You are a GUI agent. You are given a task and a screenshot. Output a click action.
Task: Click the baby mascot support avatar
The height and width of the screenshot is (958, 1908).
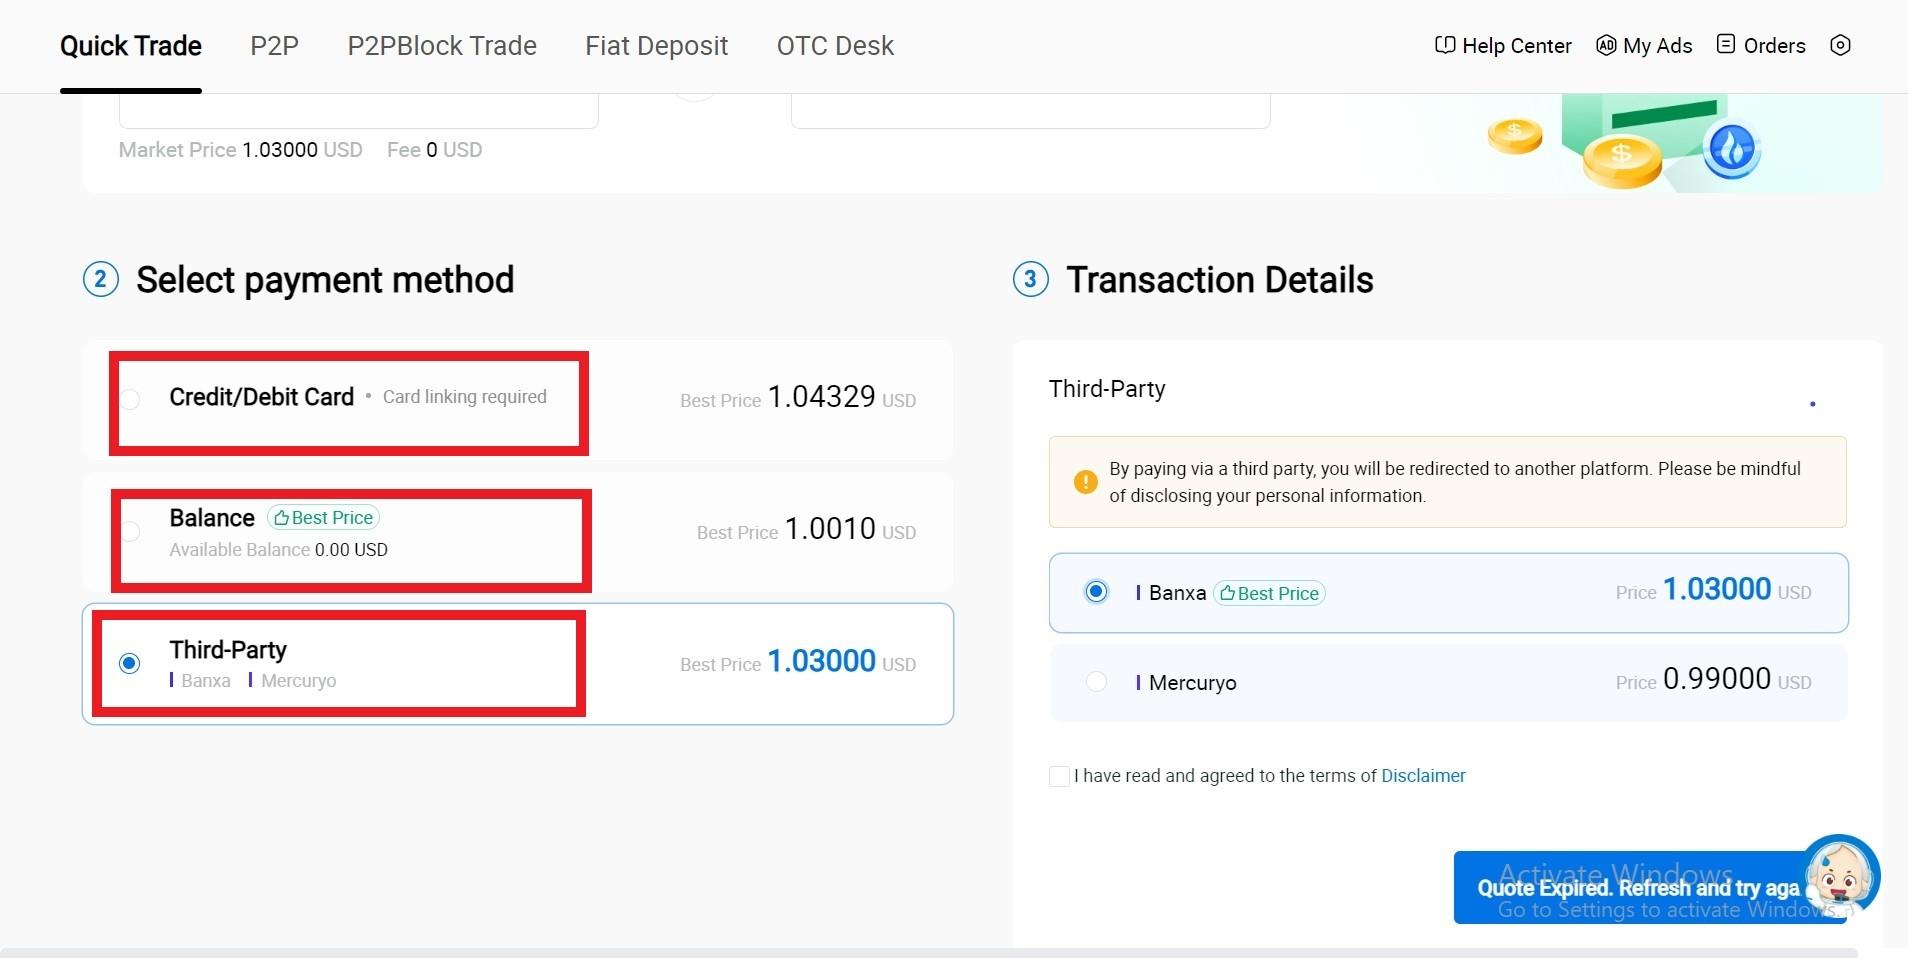[x=1840, y=877]
